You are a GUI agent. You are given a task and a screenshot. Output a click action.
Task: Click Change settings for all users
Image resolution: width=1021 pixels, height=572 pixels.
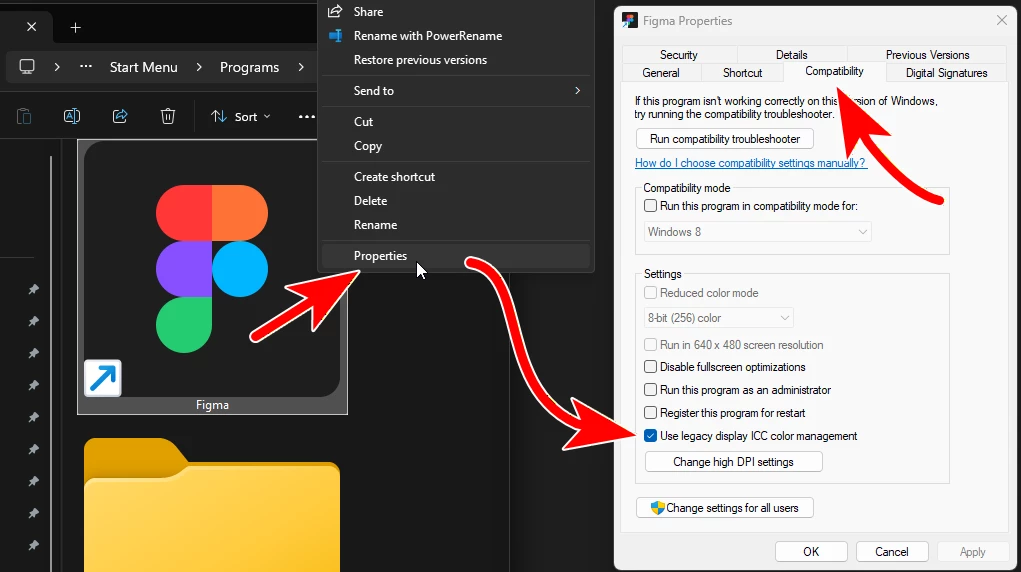click(725, 508)
